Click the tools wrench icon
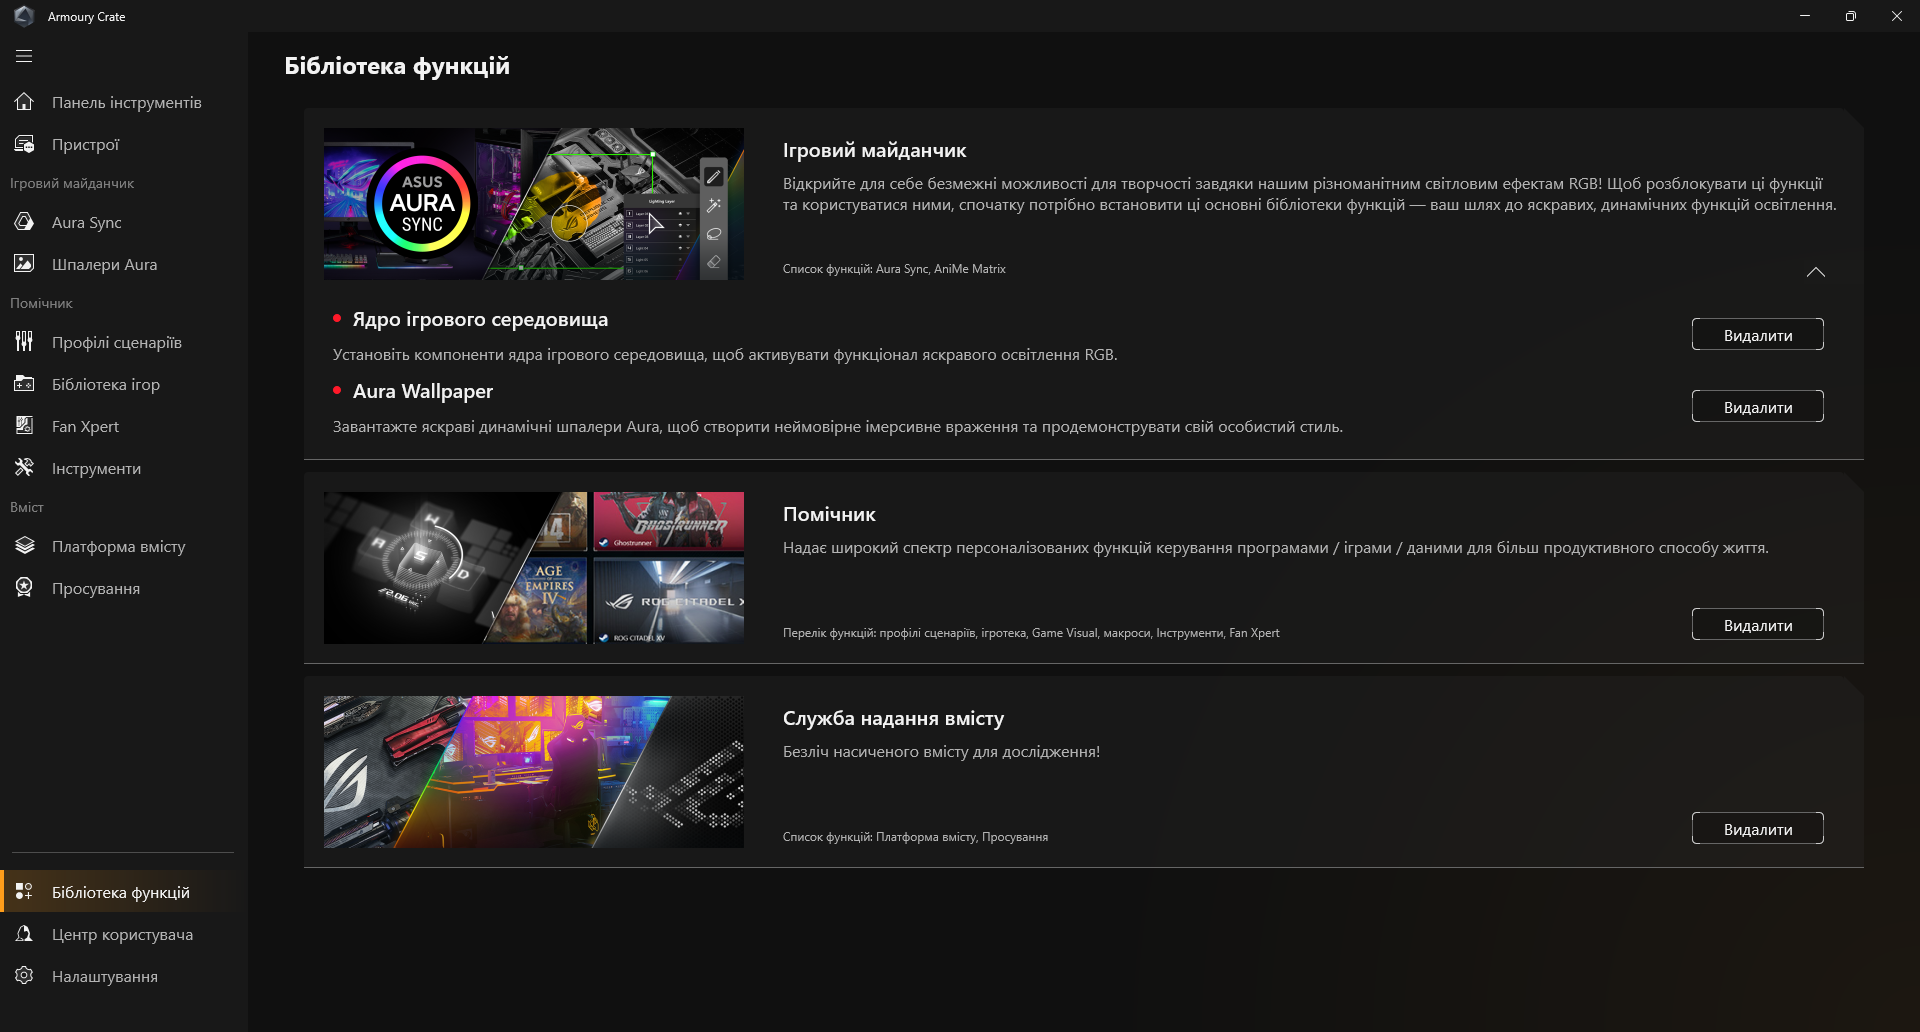 [24, 468]
